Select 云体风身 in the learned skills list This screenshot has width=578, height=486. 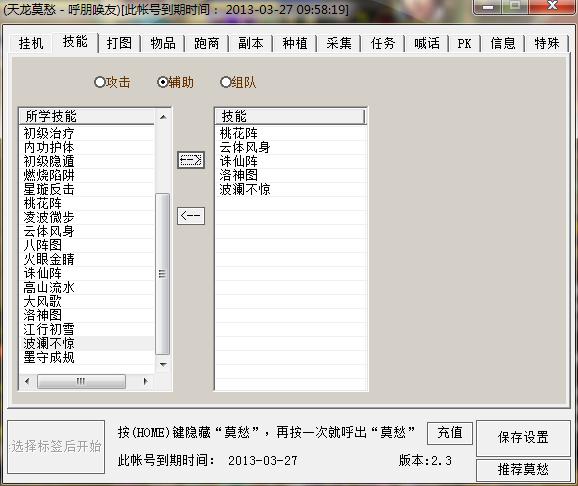[x=87, y=231]
